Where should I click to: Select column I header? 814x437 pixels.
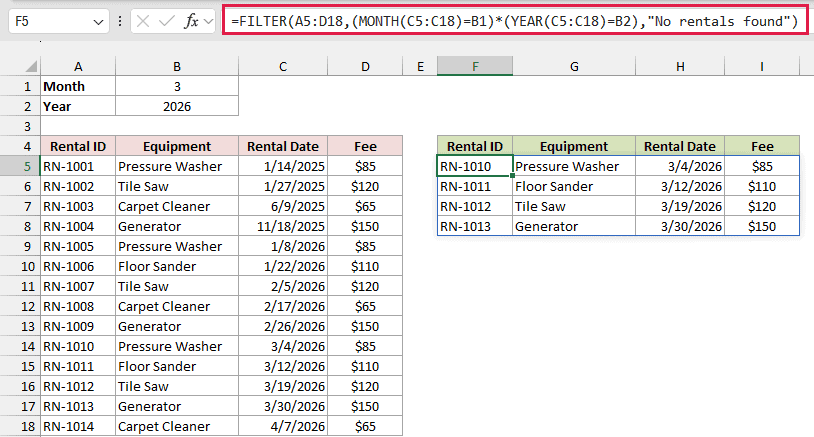tap(762, 66)
